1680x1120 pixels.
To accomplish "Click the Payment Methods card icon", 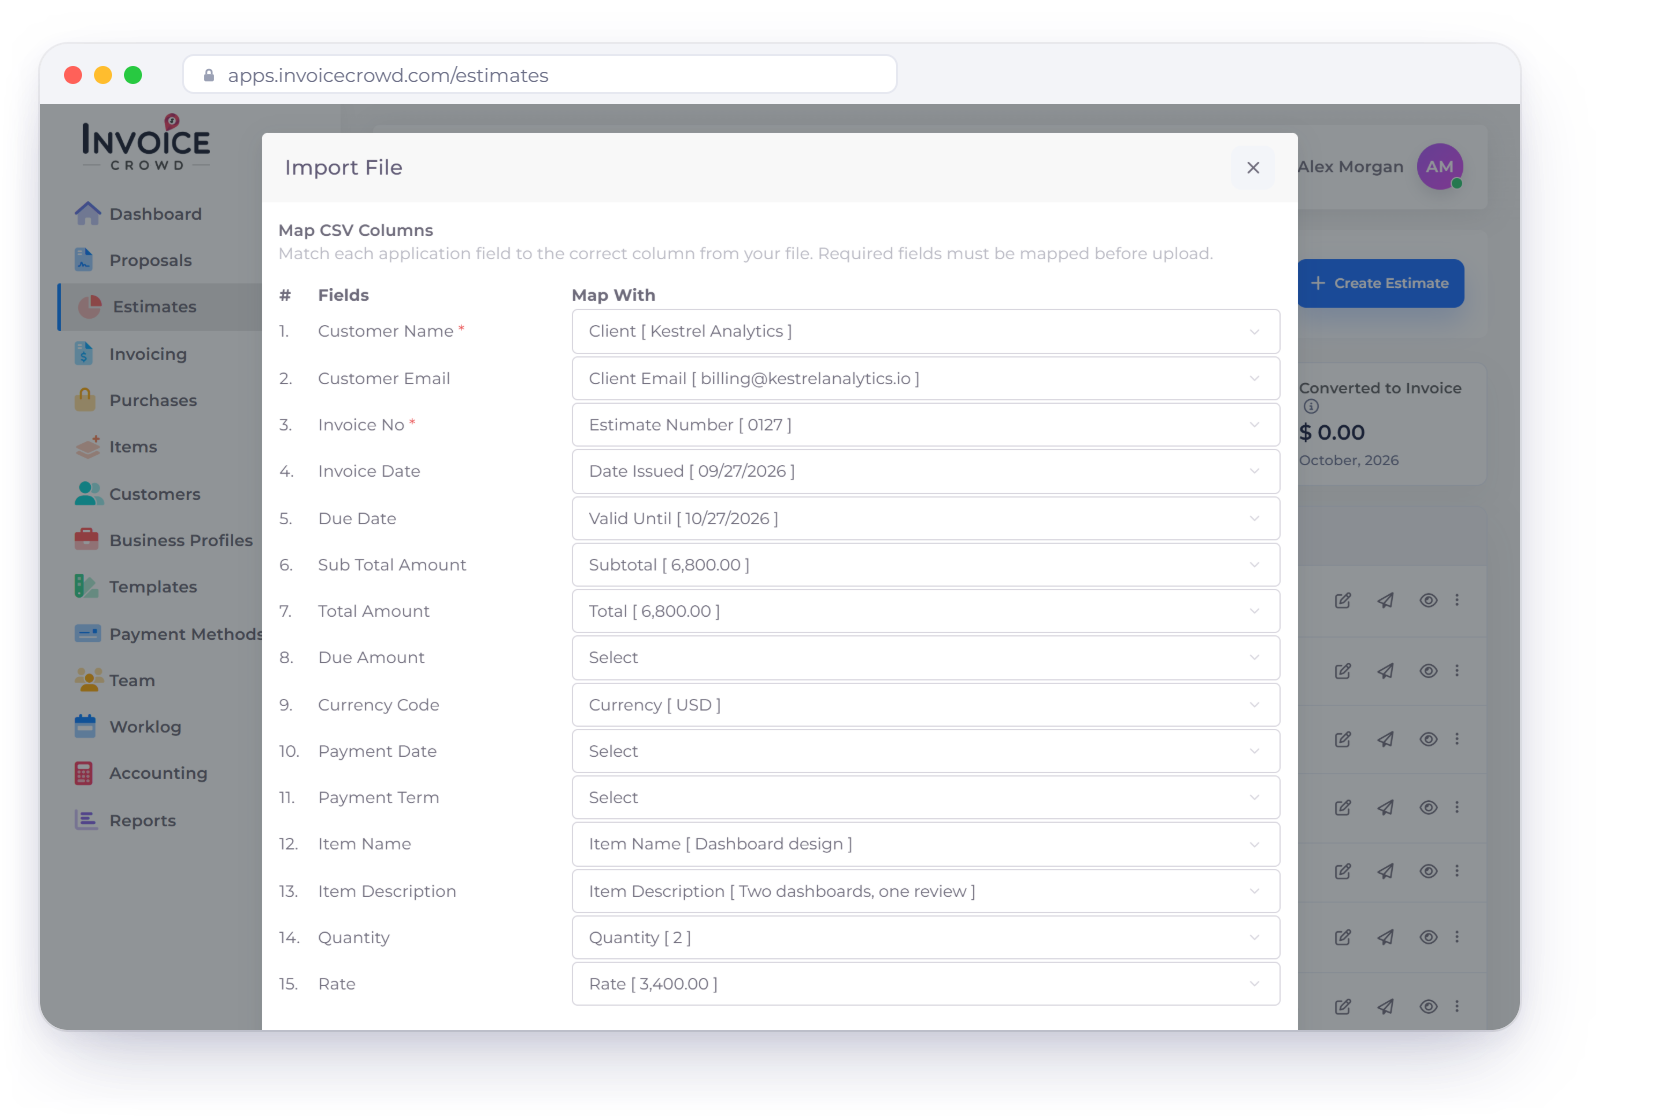I will pos(88,633).
